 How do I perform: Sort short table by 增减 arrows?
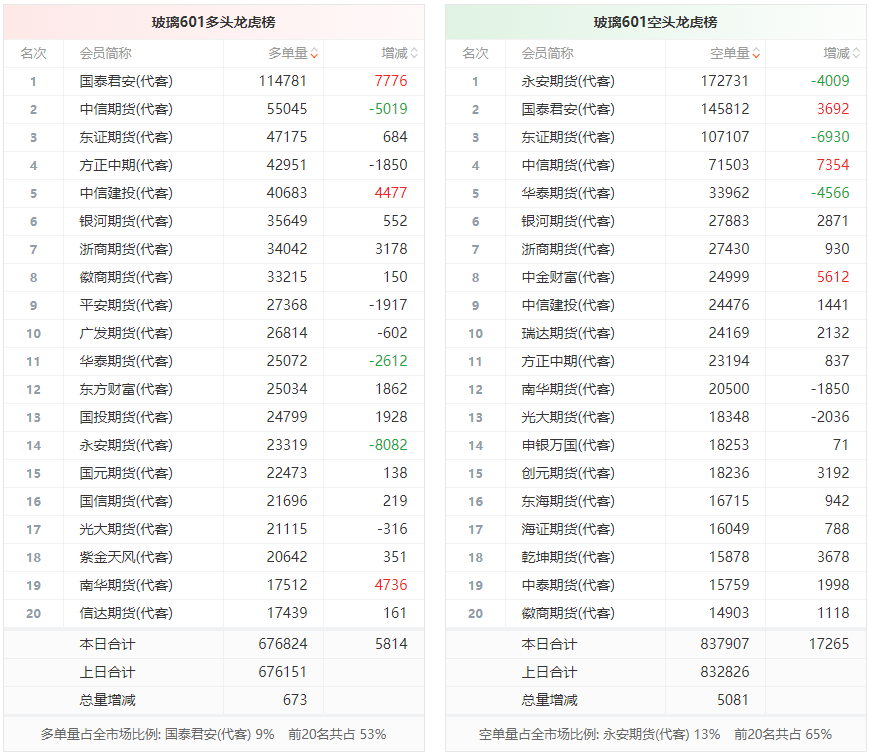[x=856, y=53]
